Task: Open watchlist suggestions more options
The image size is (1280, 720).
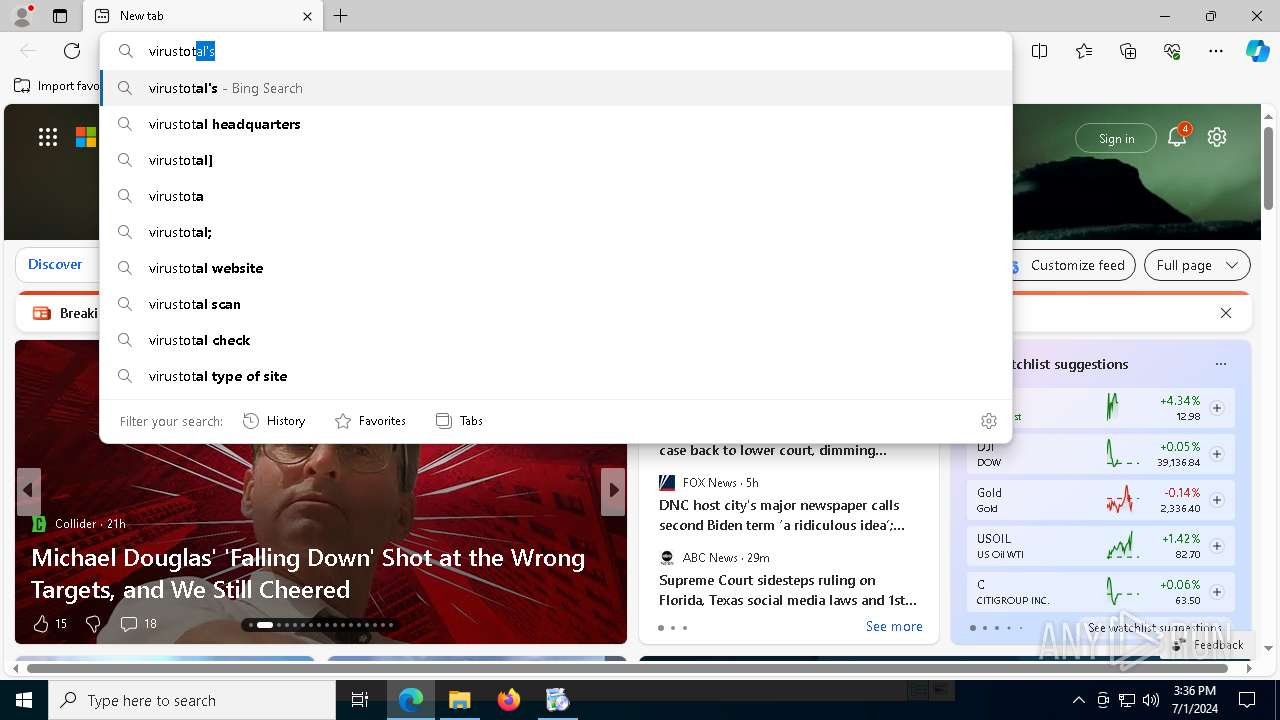Action: (1221, 364)
